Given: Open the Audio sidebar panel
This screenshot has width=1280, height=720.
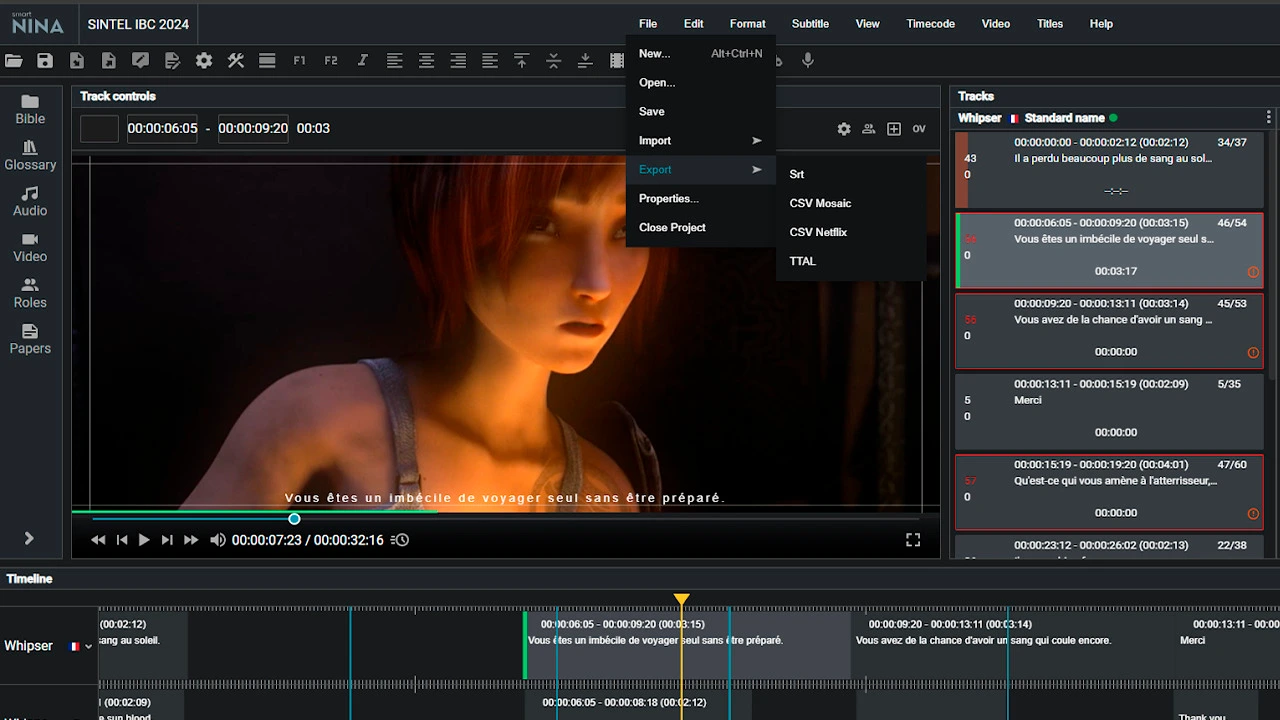Looking at the screenshot, I should [x=30, y=202].
